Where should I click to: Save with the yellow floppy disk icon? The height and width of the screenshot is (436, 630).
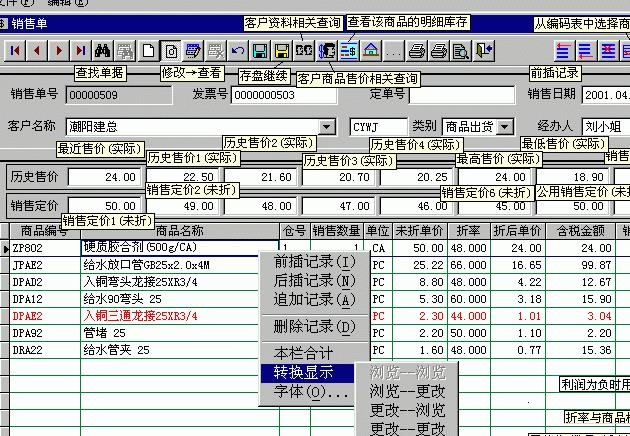pos(282,51)
